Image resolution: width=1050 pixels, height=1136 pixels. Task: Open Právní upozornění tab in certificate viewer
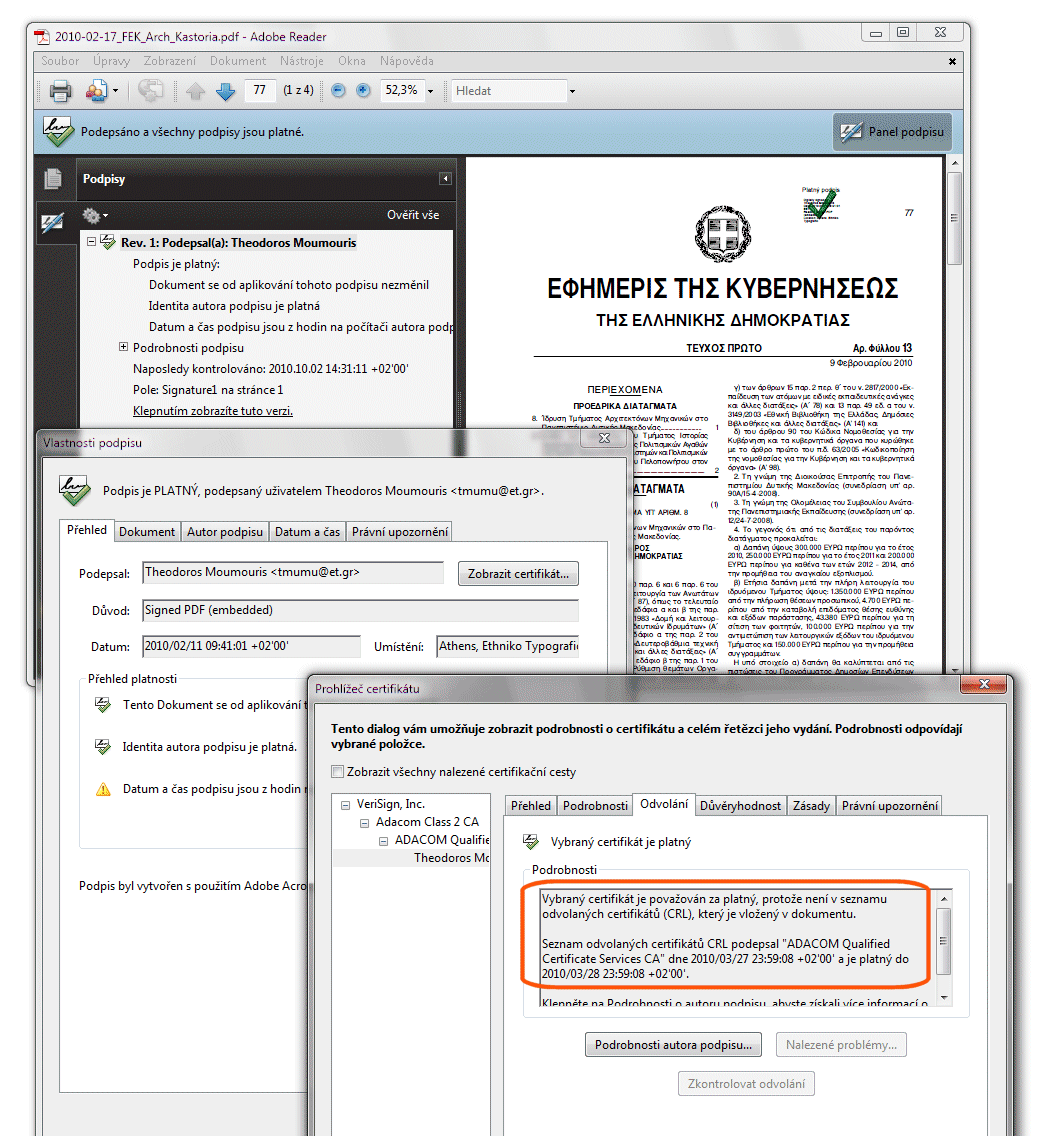[x=889, y=806]
